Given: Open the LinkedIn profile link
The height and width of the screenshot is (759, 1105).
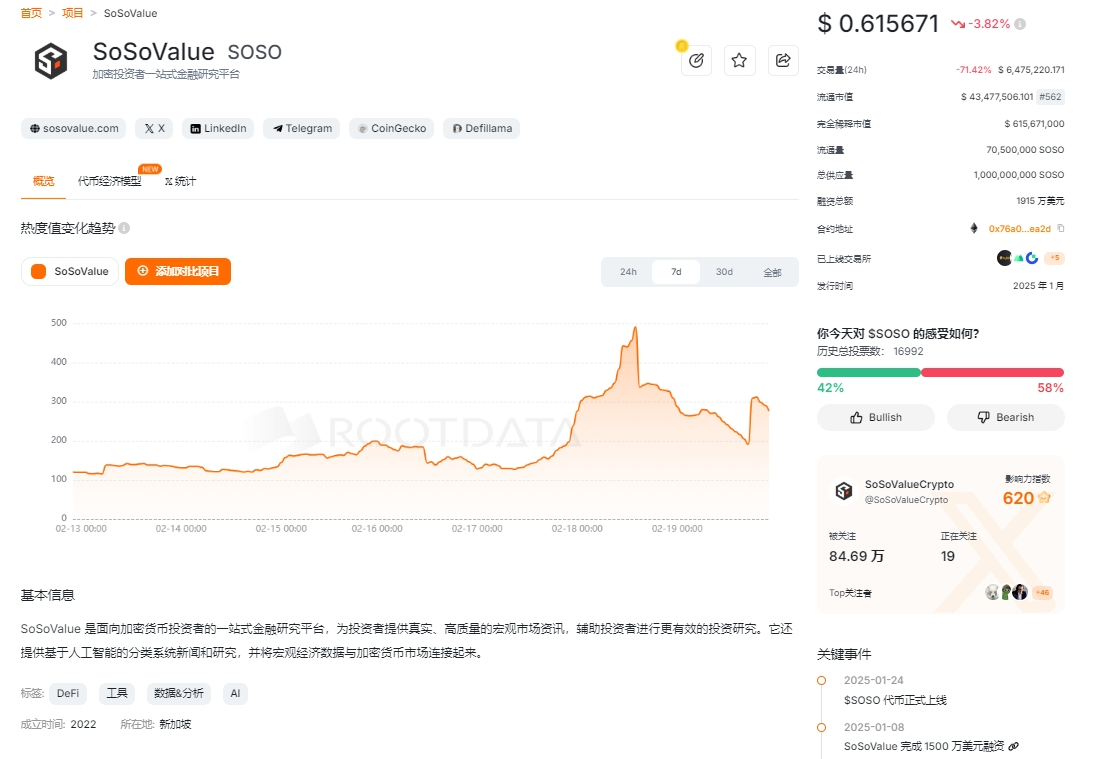Looking at the screenshot, I should (x=218, y=128).
